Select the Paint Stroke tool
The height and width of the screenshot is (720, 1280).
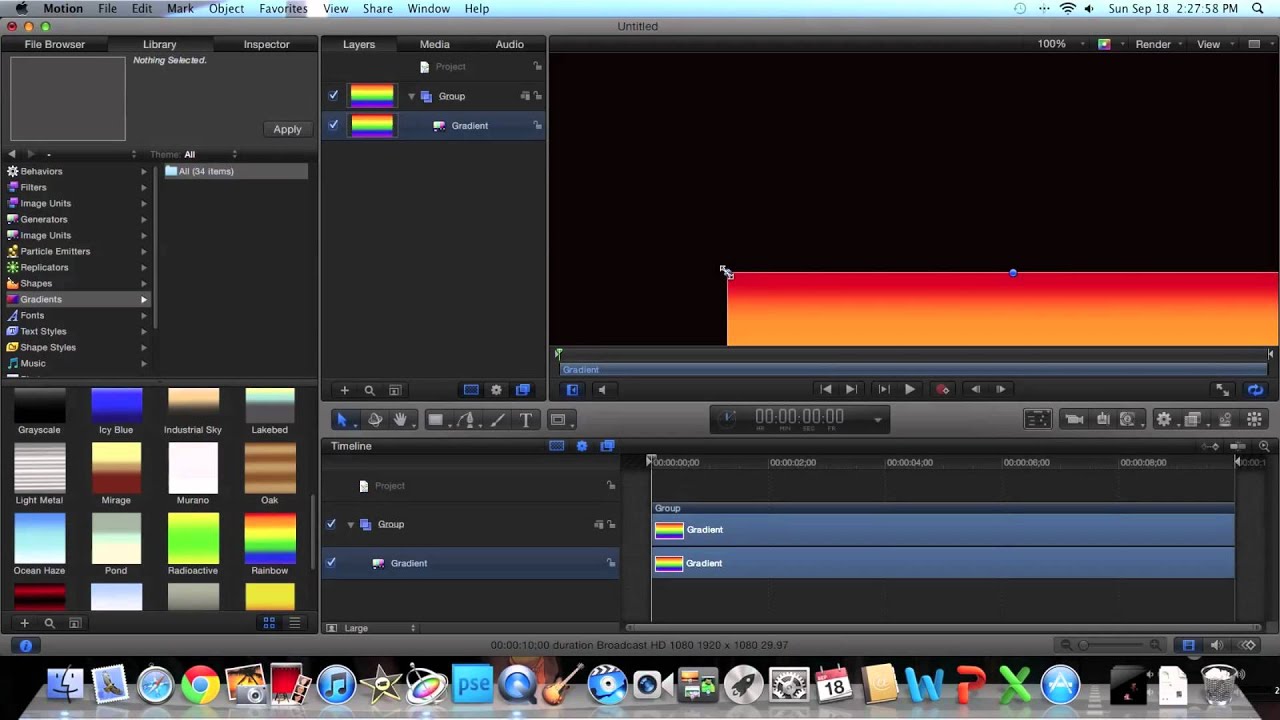click(498, 420)
